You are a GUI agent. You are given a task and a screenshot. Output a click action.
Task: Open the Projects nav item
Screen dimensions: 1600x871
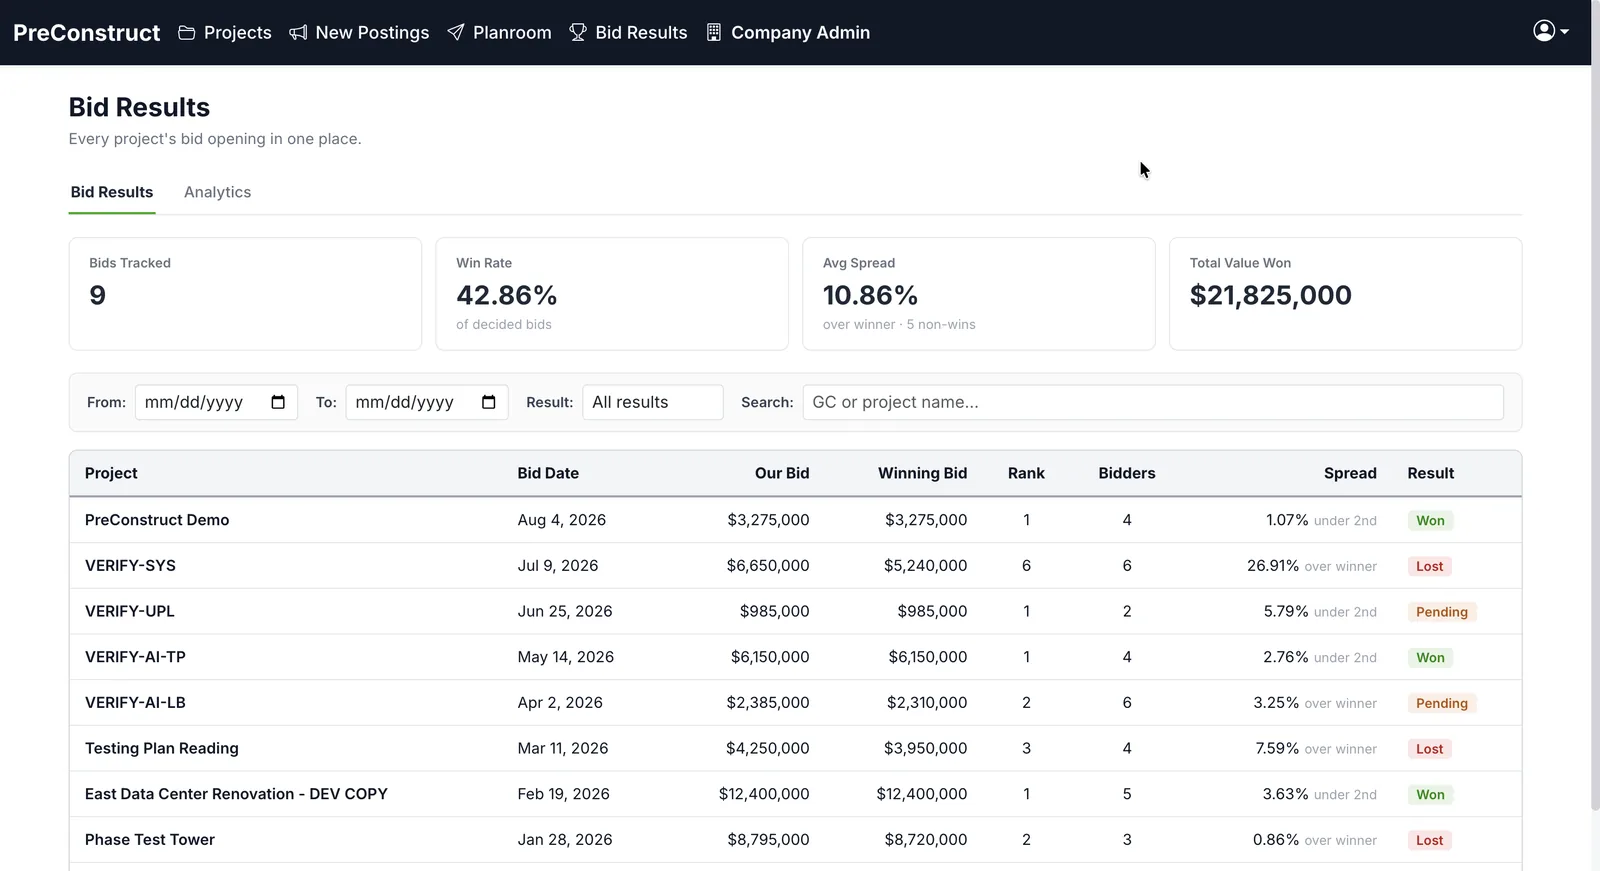click(x=225, y=33)
